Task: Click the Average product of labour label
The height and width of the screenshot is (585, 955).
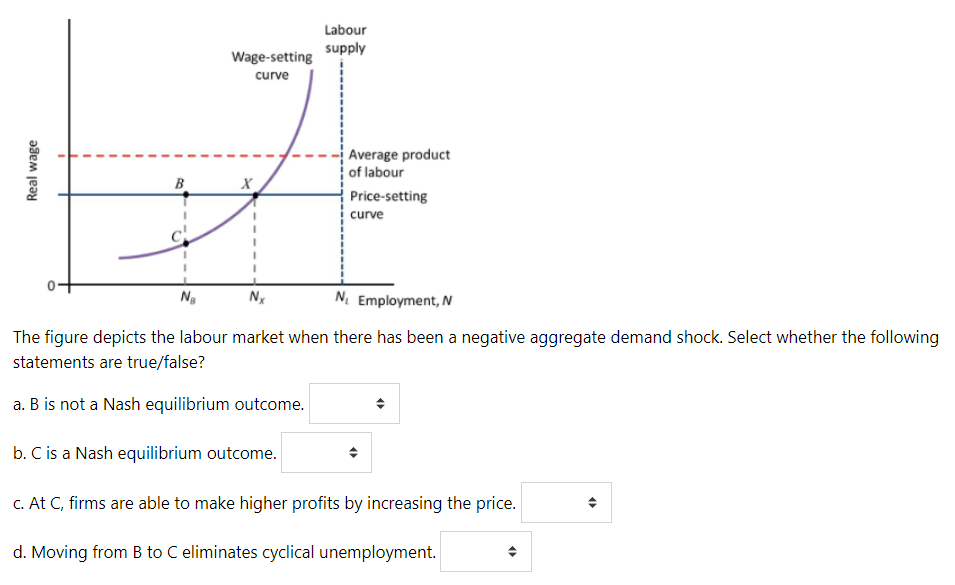Action: [x=398, y=162]
